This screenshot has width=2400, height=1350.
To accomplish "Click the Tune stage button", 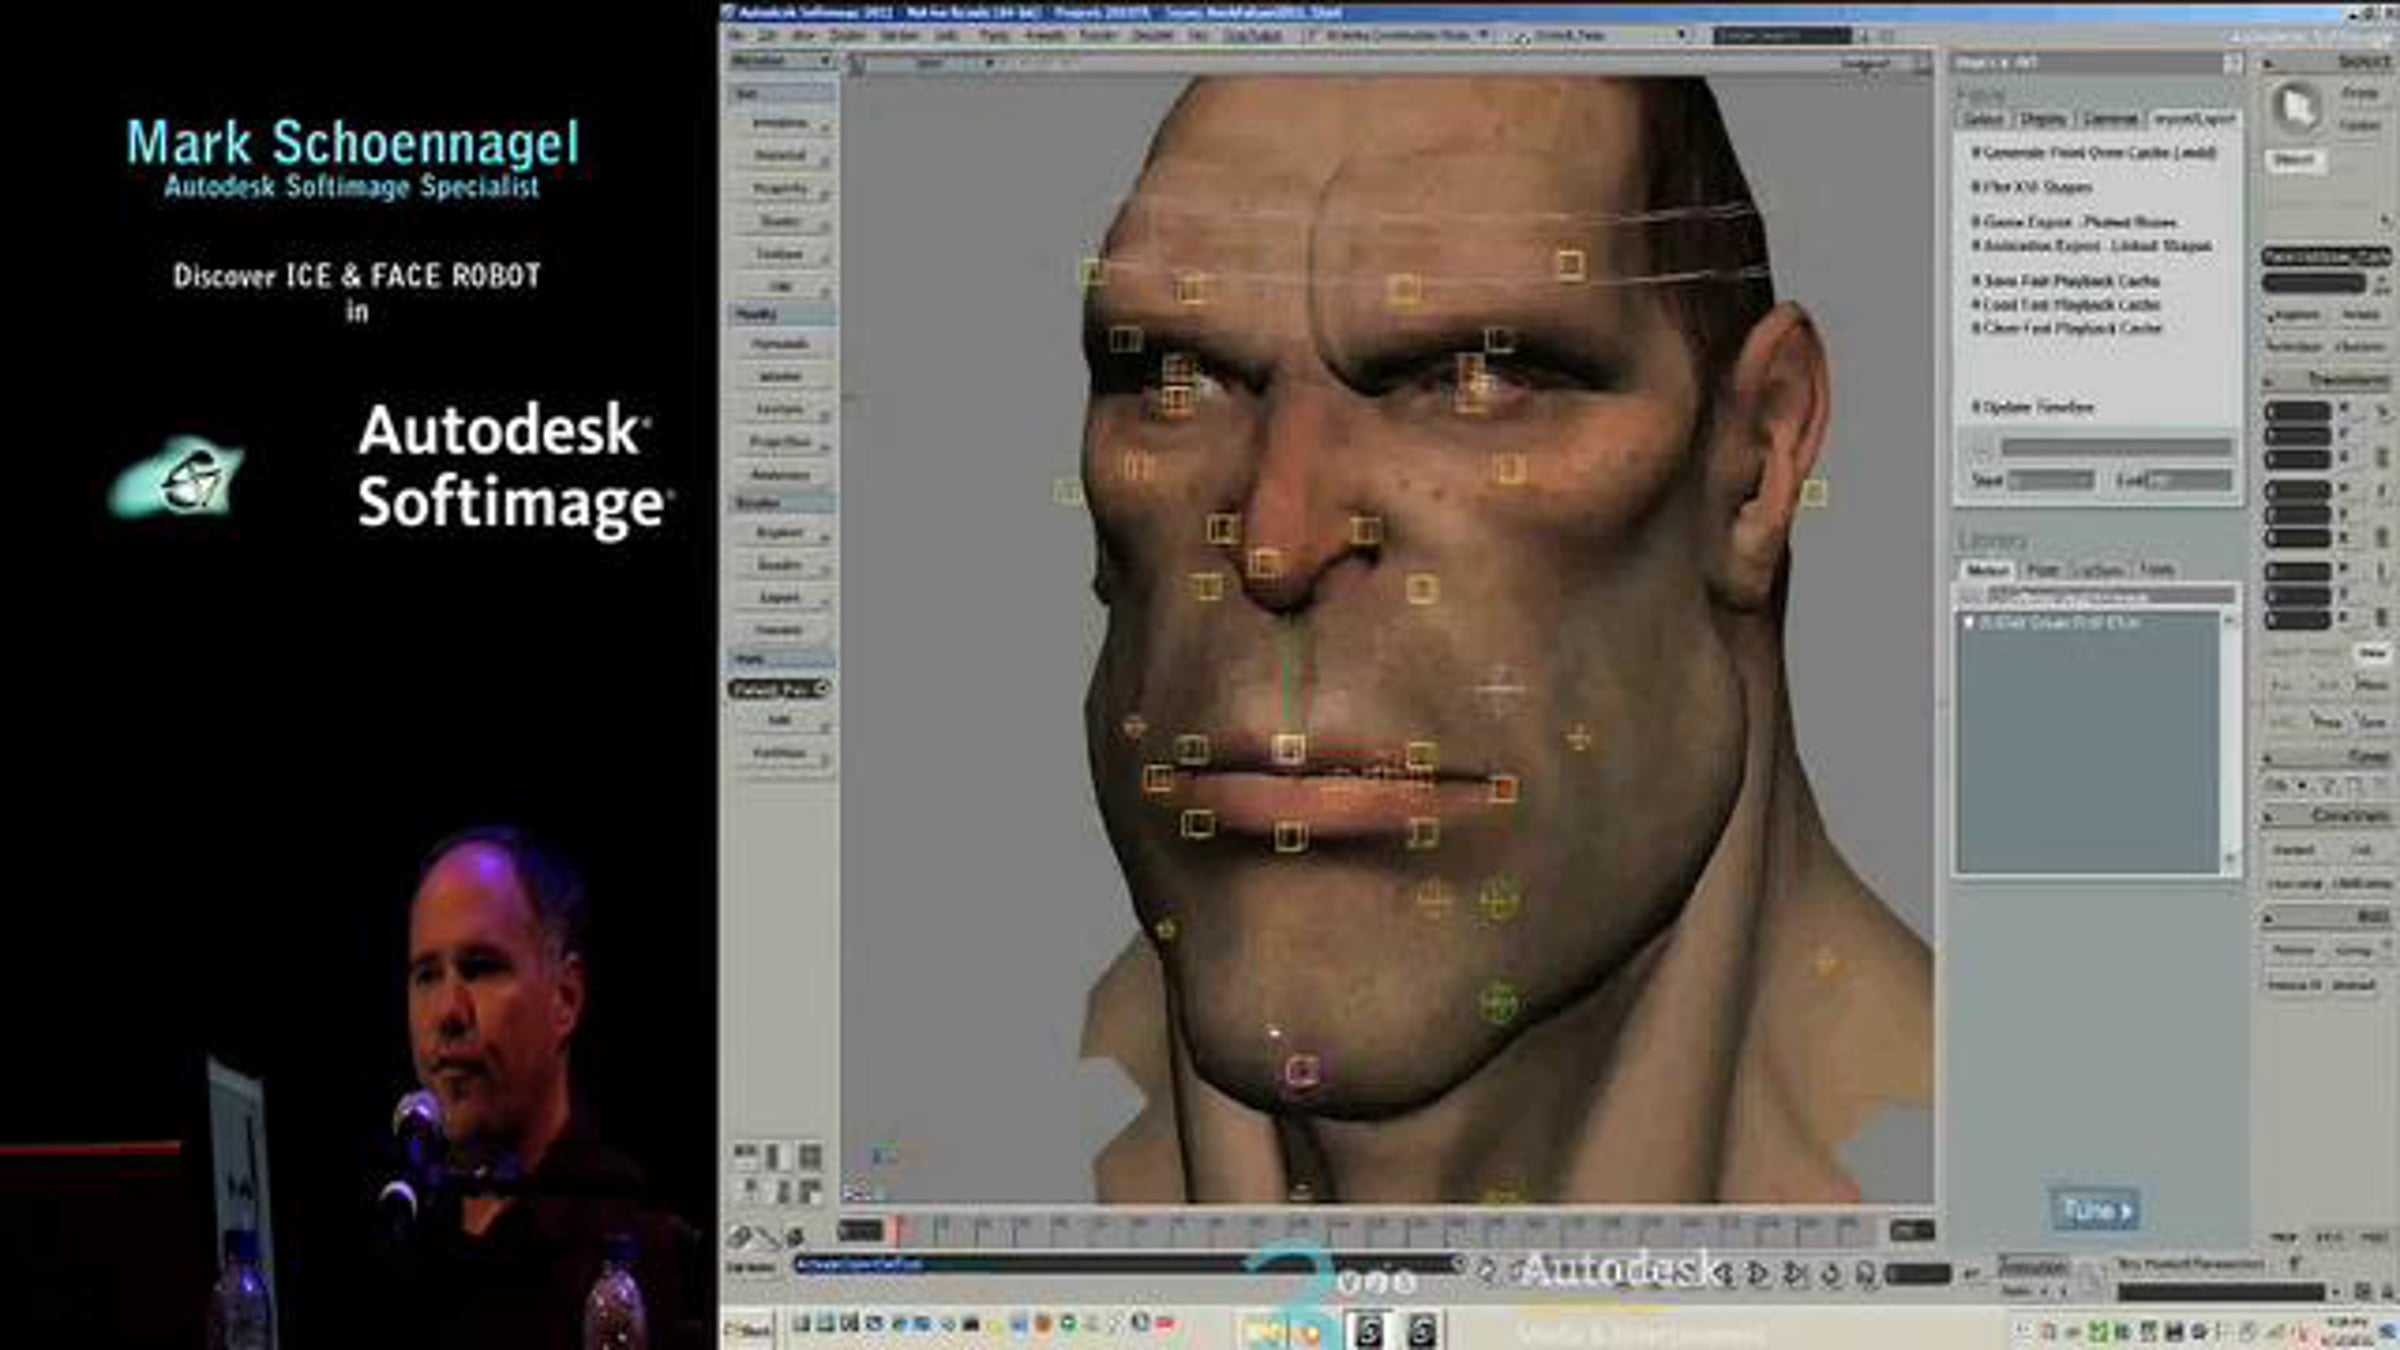I will (x=2095, y=1210).
